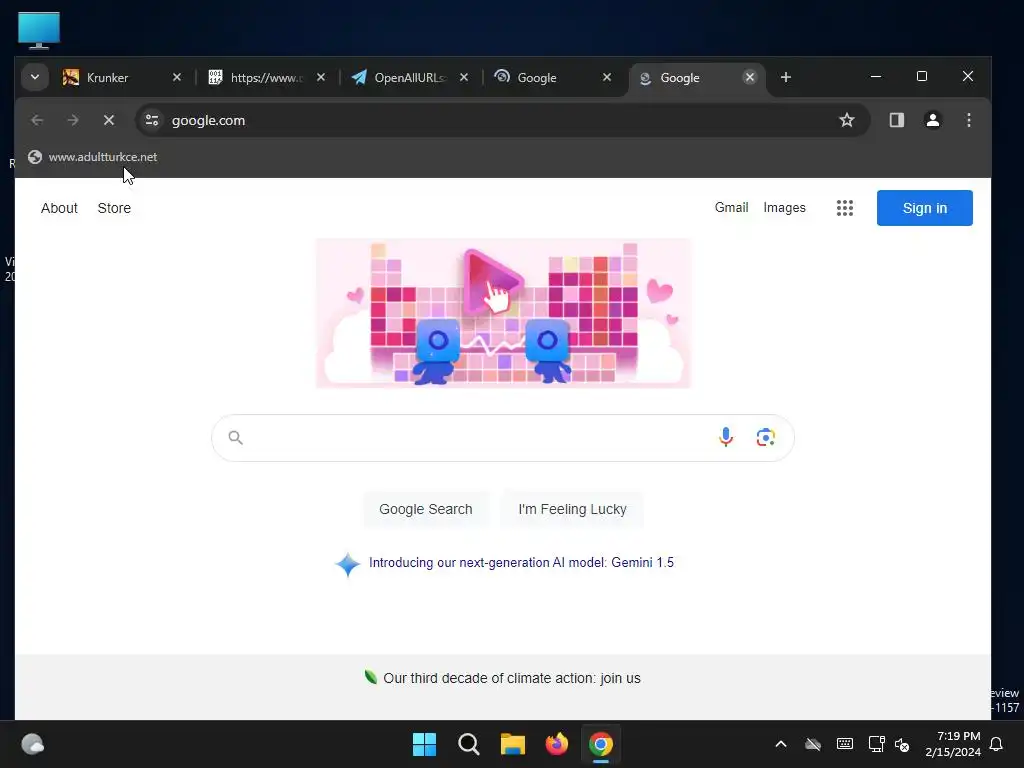
Task: Open Chrome three-dot menu
Action: 968,120
